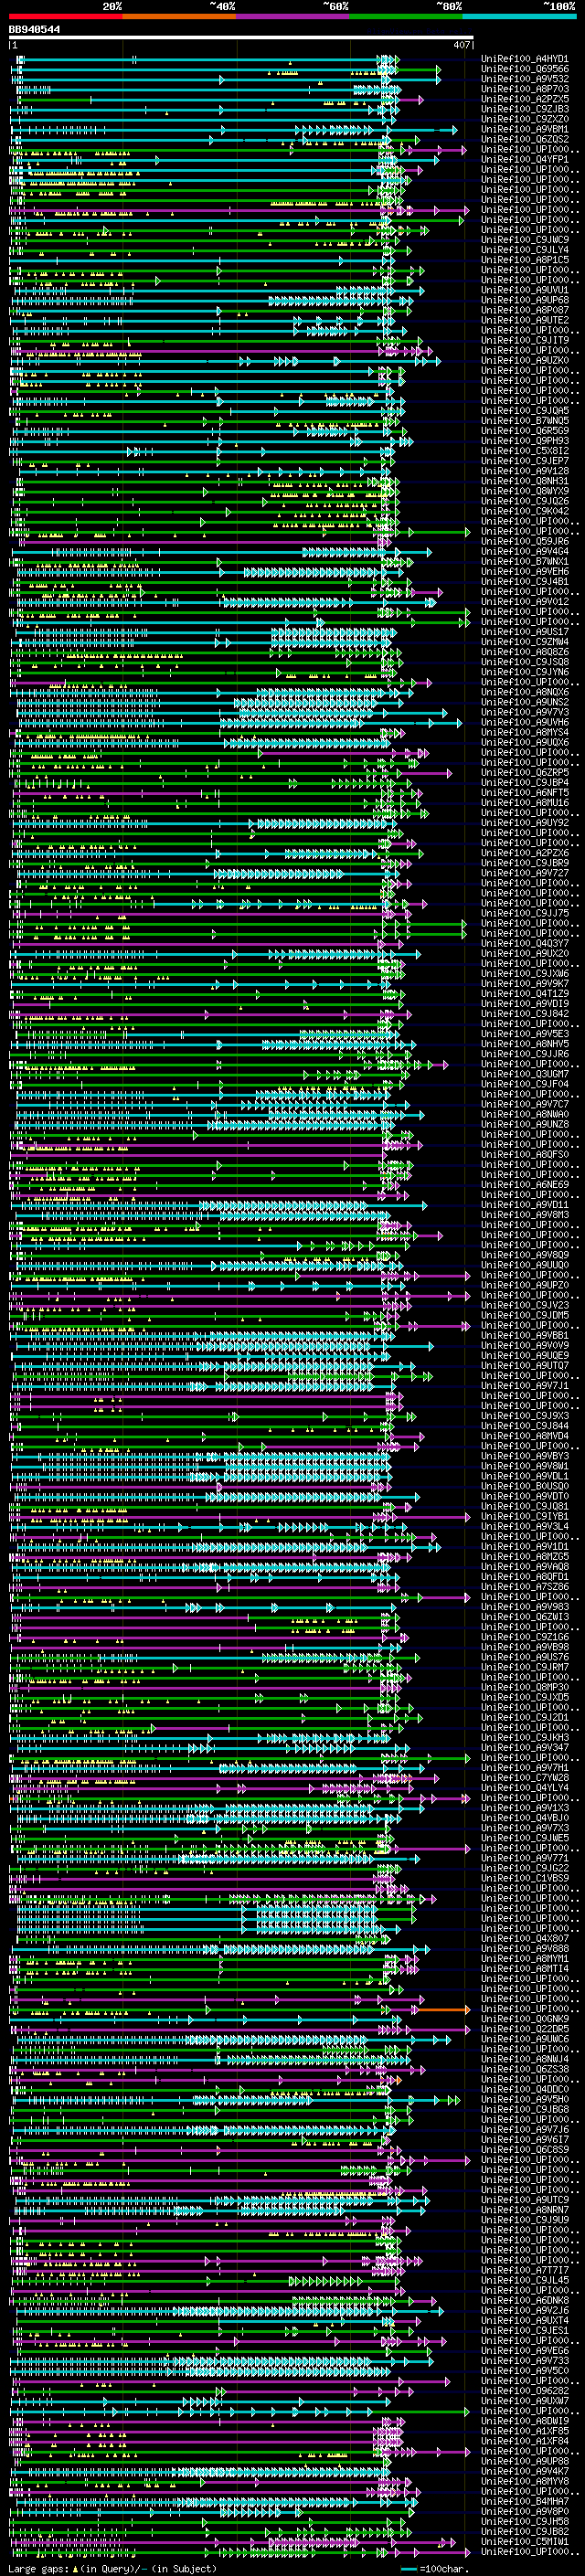Click the red 20% identity legend bar
The height and width of the screenshot is (2576, 585).
[66, 16]
